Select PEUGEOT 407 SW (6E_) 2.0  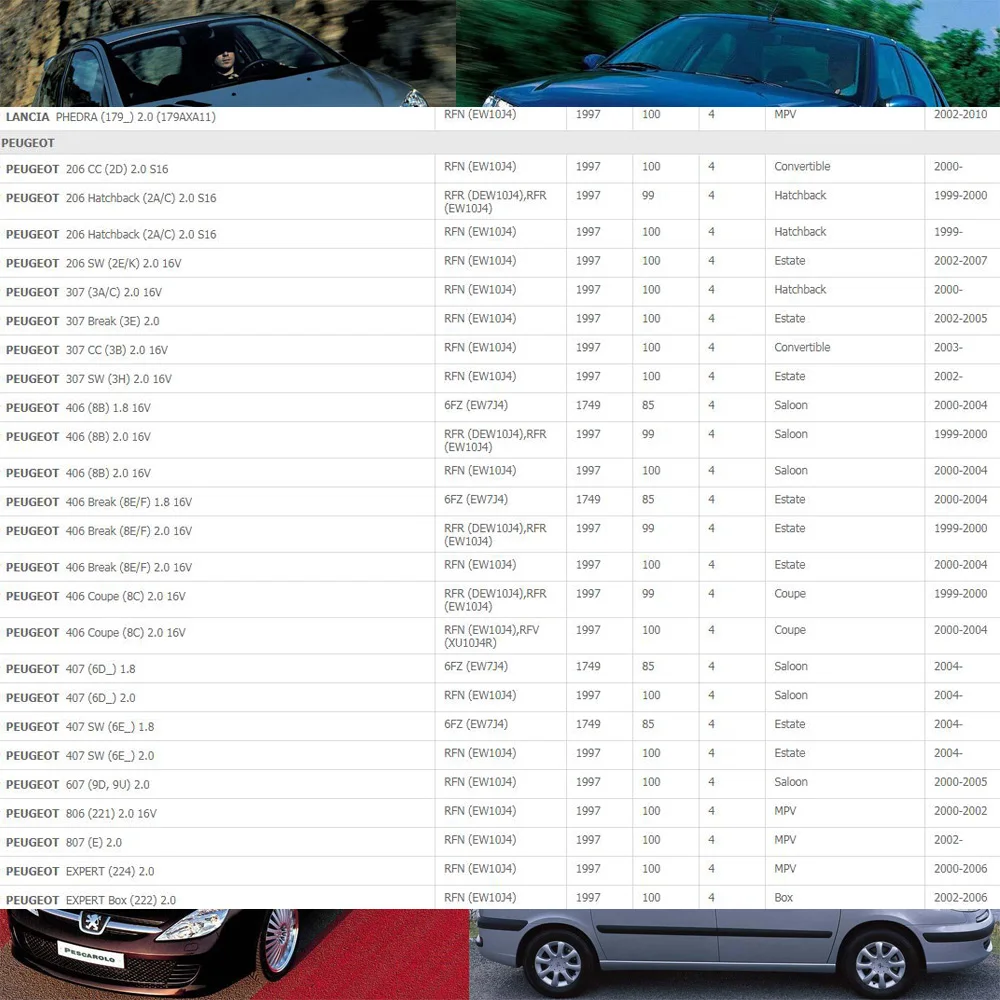(x=80, y=756)
